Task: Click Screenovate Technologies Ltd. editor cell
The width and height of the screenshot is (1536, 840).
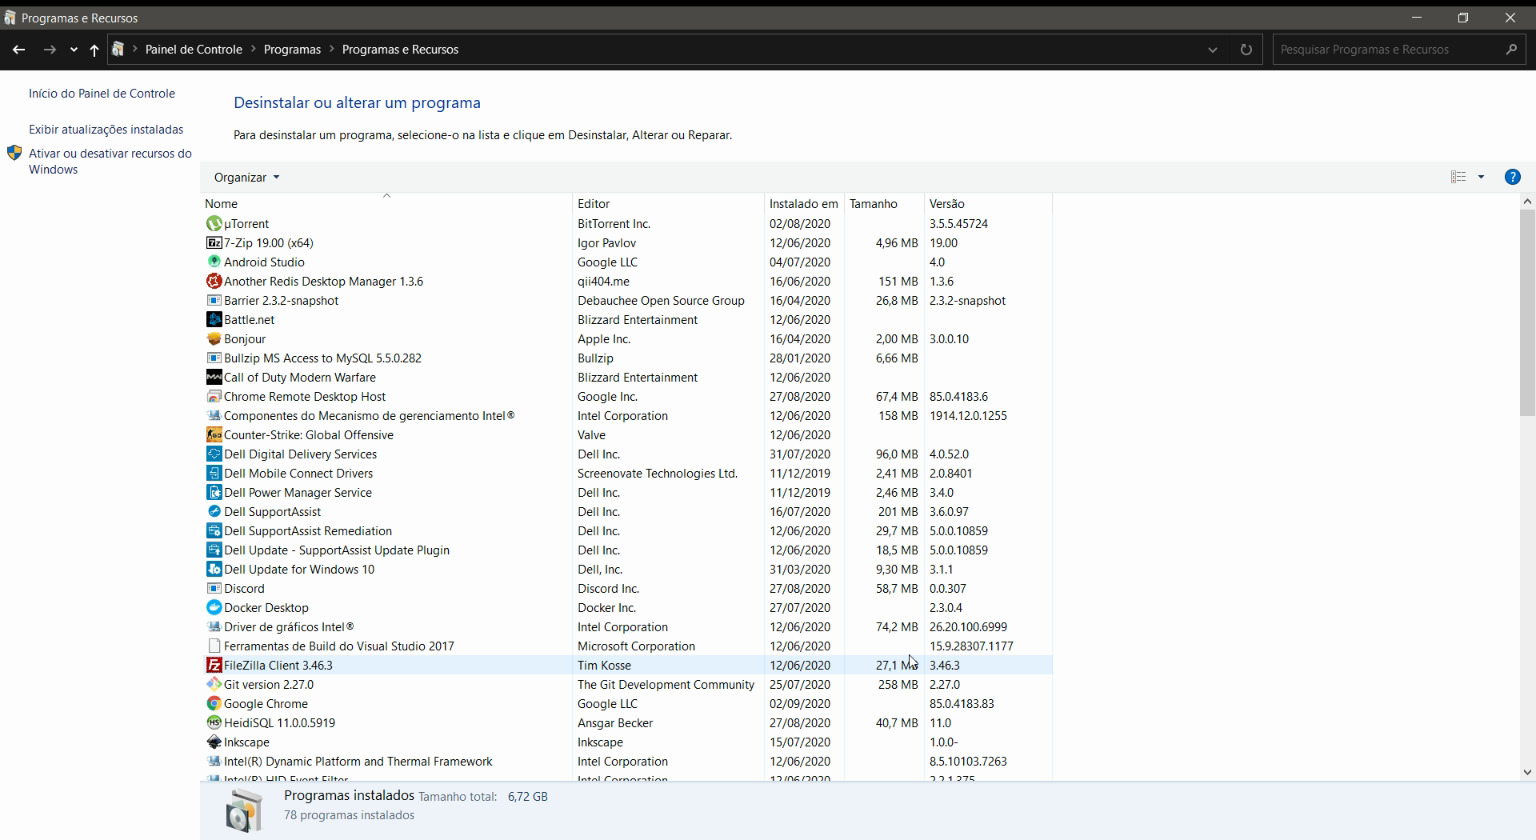Action: (657, 473)
